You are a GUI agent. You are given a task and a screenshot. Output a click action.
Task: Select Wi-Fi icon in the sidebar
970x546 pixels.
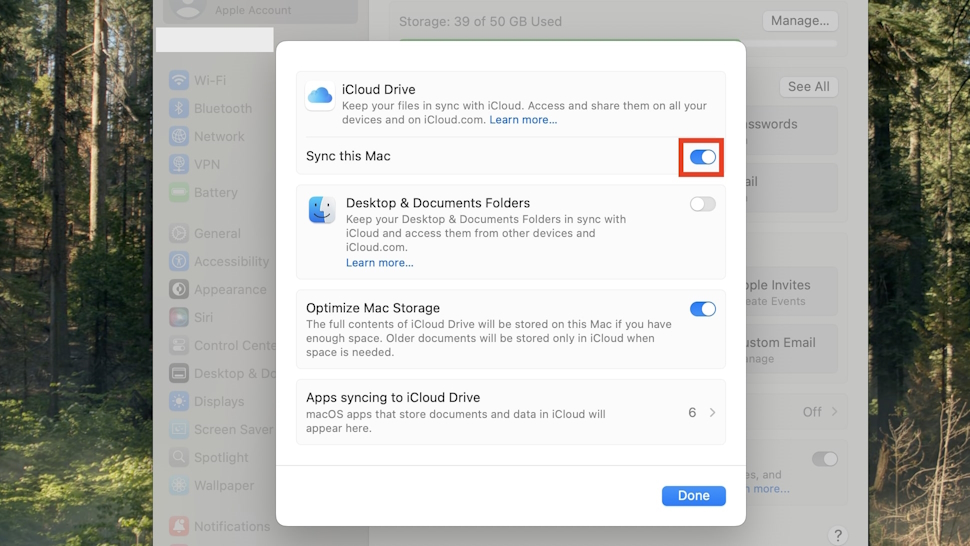click(179, 80)
